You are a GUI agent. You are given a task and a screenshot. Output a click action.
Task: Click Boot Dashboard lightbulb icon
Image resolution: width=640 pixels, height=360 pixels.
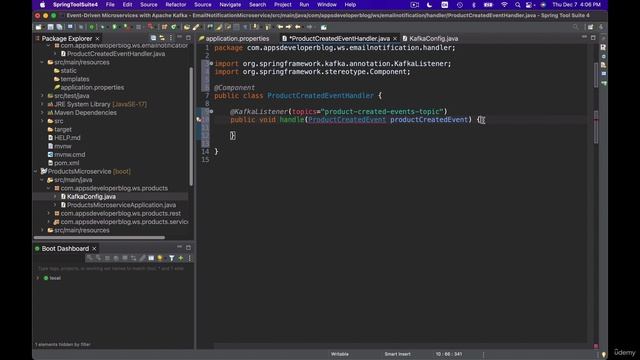[x=160, y=258]
